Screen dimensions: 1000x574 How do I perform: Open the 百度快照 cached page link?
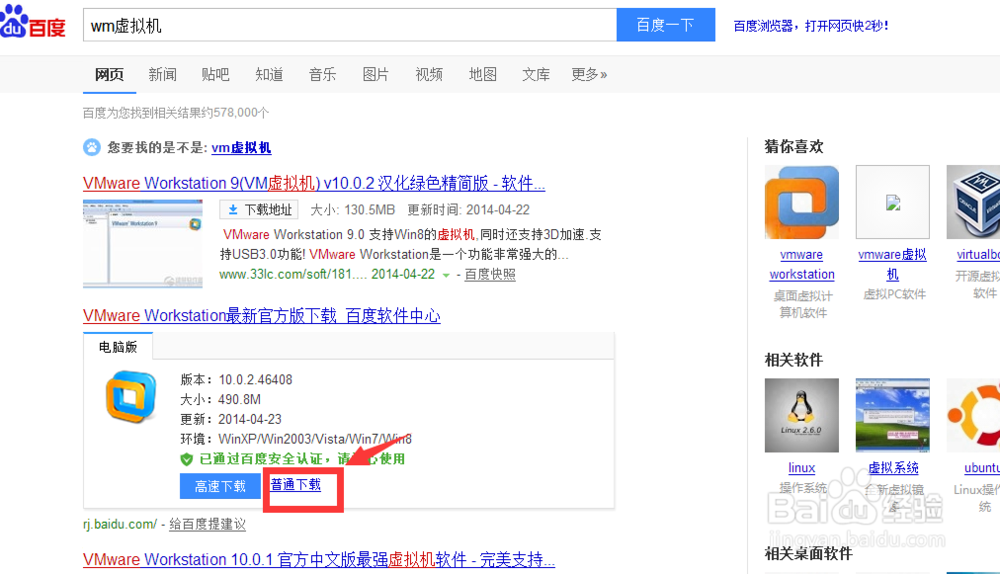pos(490,274)
